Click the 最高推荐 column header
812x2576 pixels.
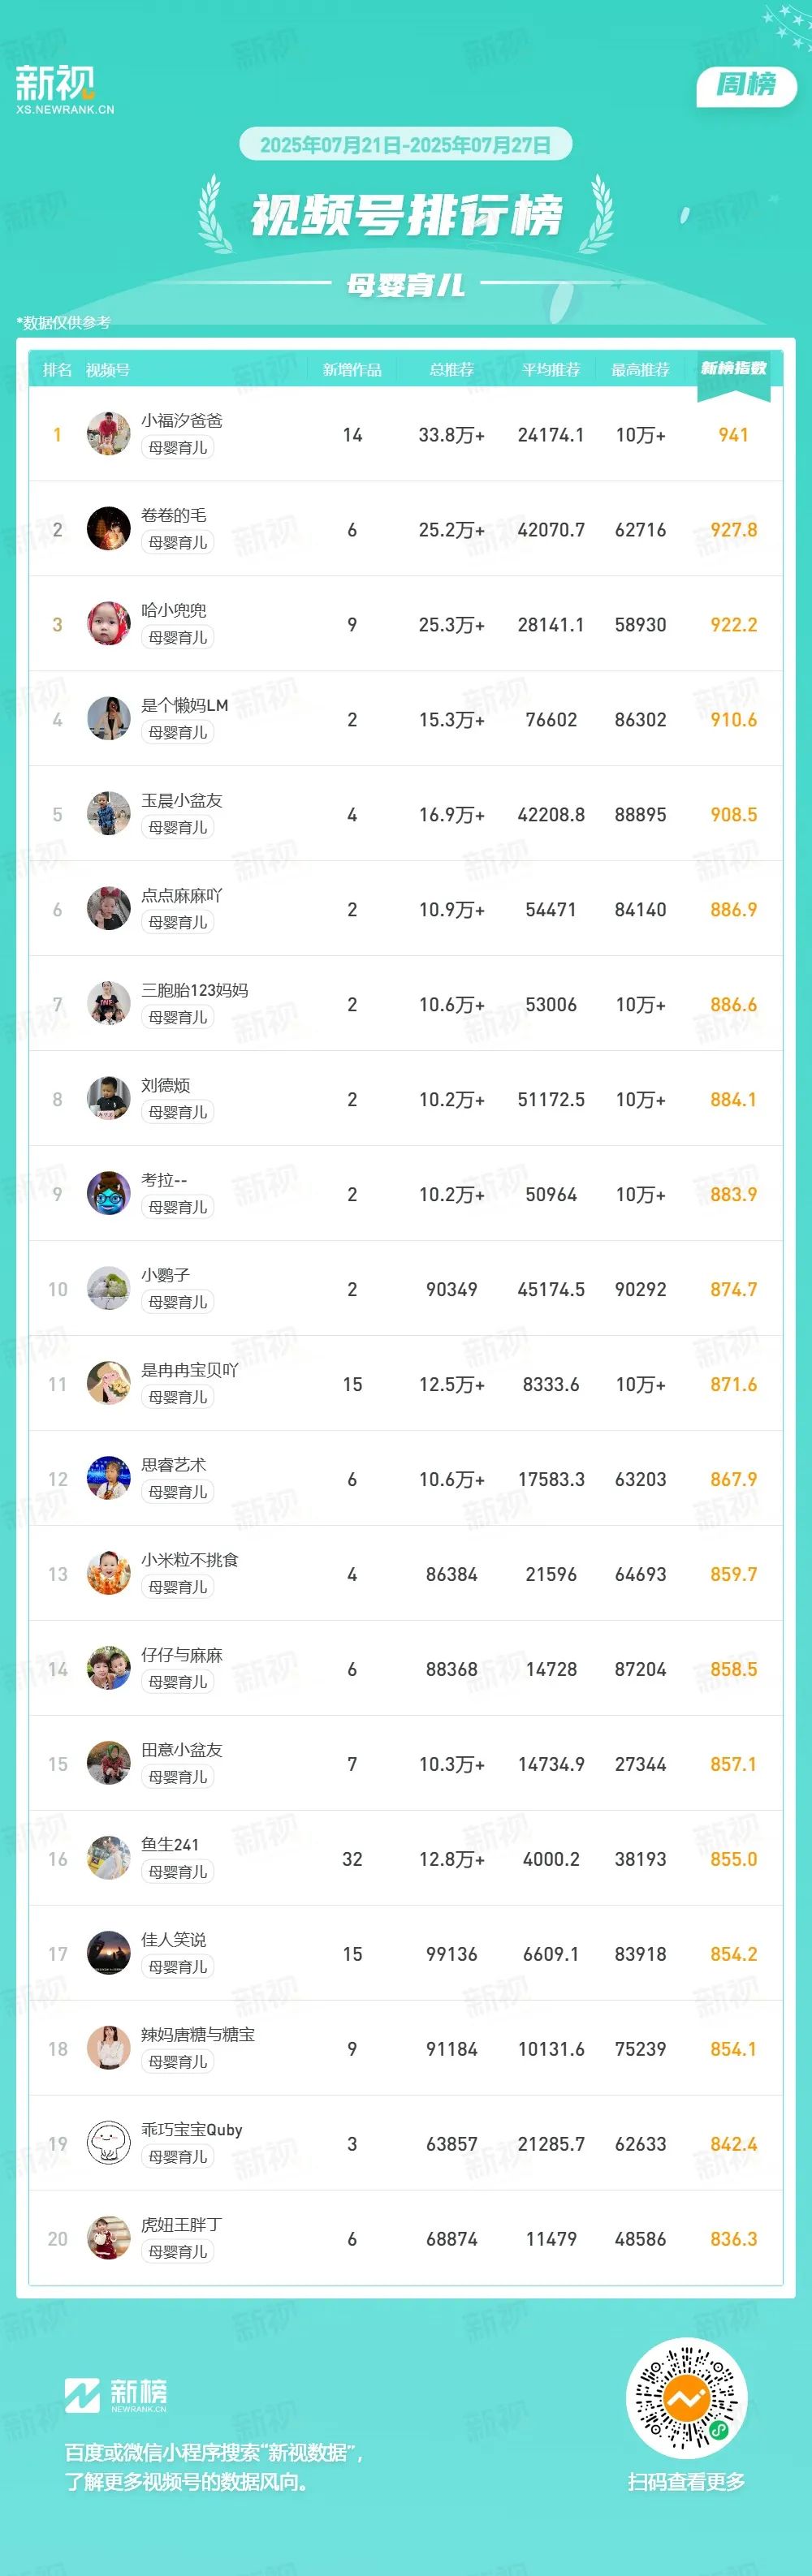pyautogui.click(x=640, y=370)
